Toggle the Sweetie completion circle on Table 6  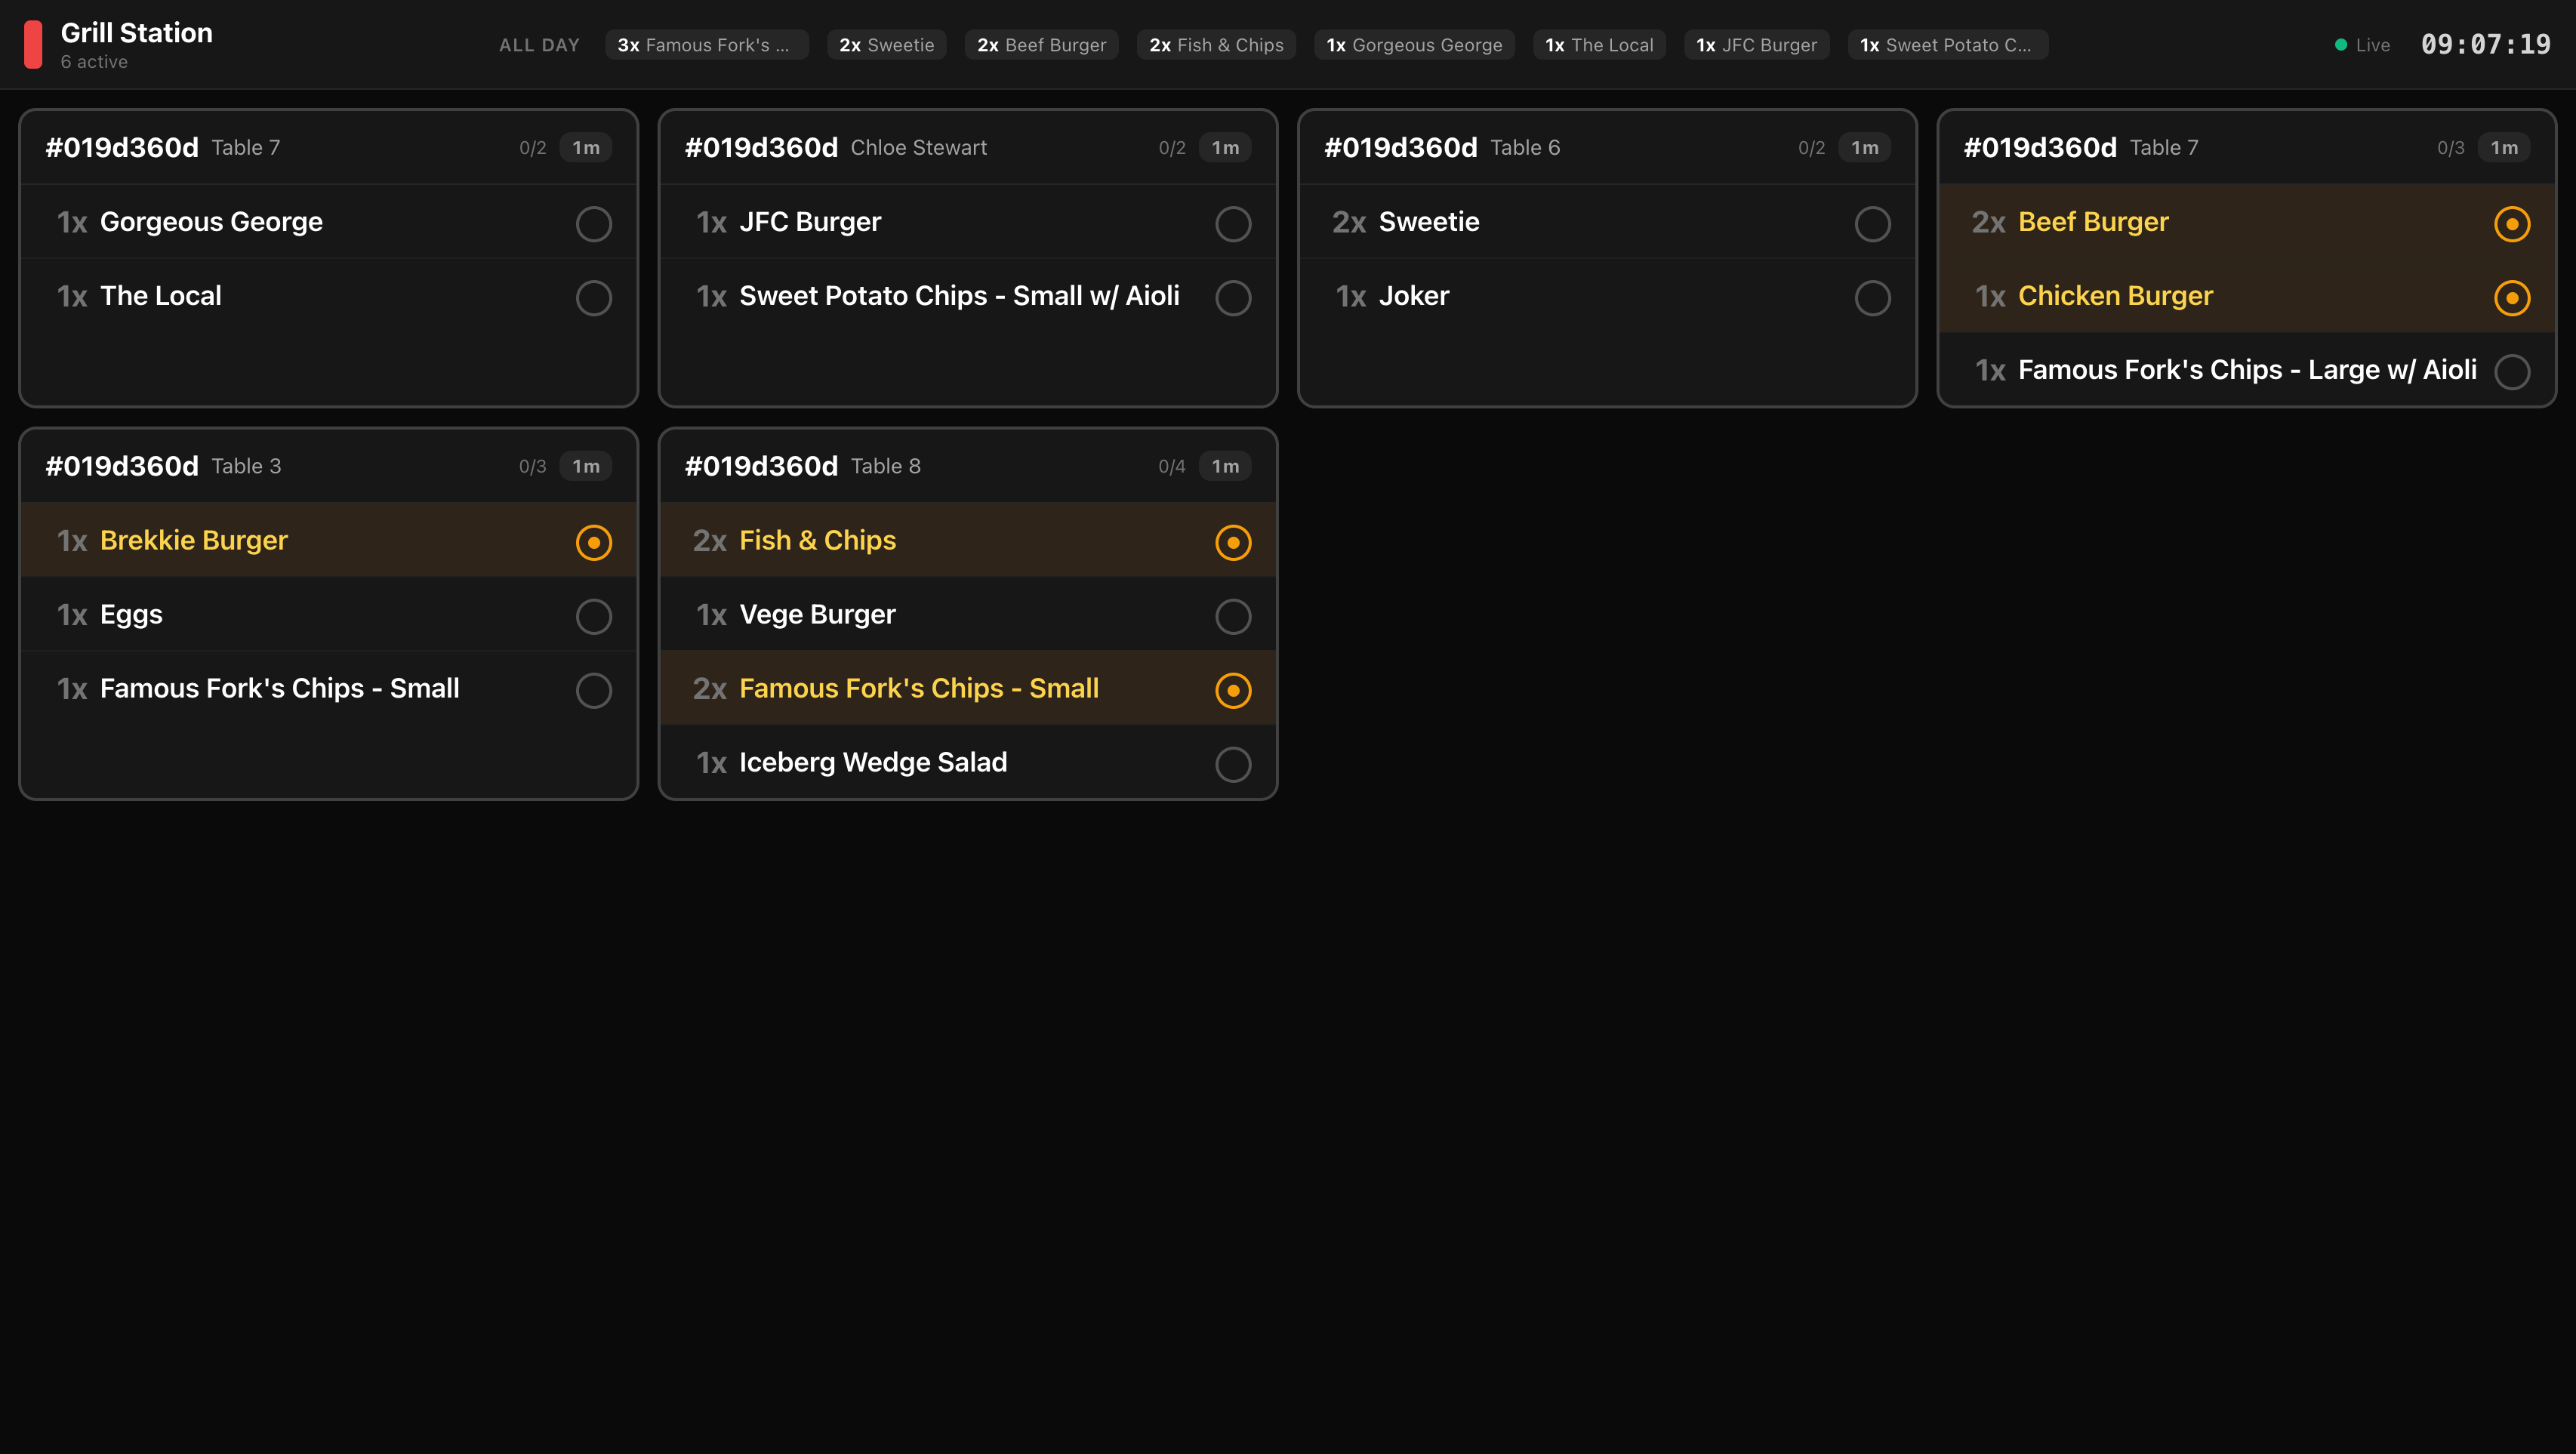1872,224
